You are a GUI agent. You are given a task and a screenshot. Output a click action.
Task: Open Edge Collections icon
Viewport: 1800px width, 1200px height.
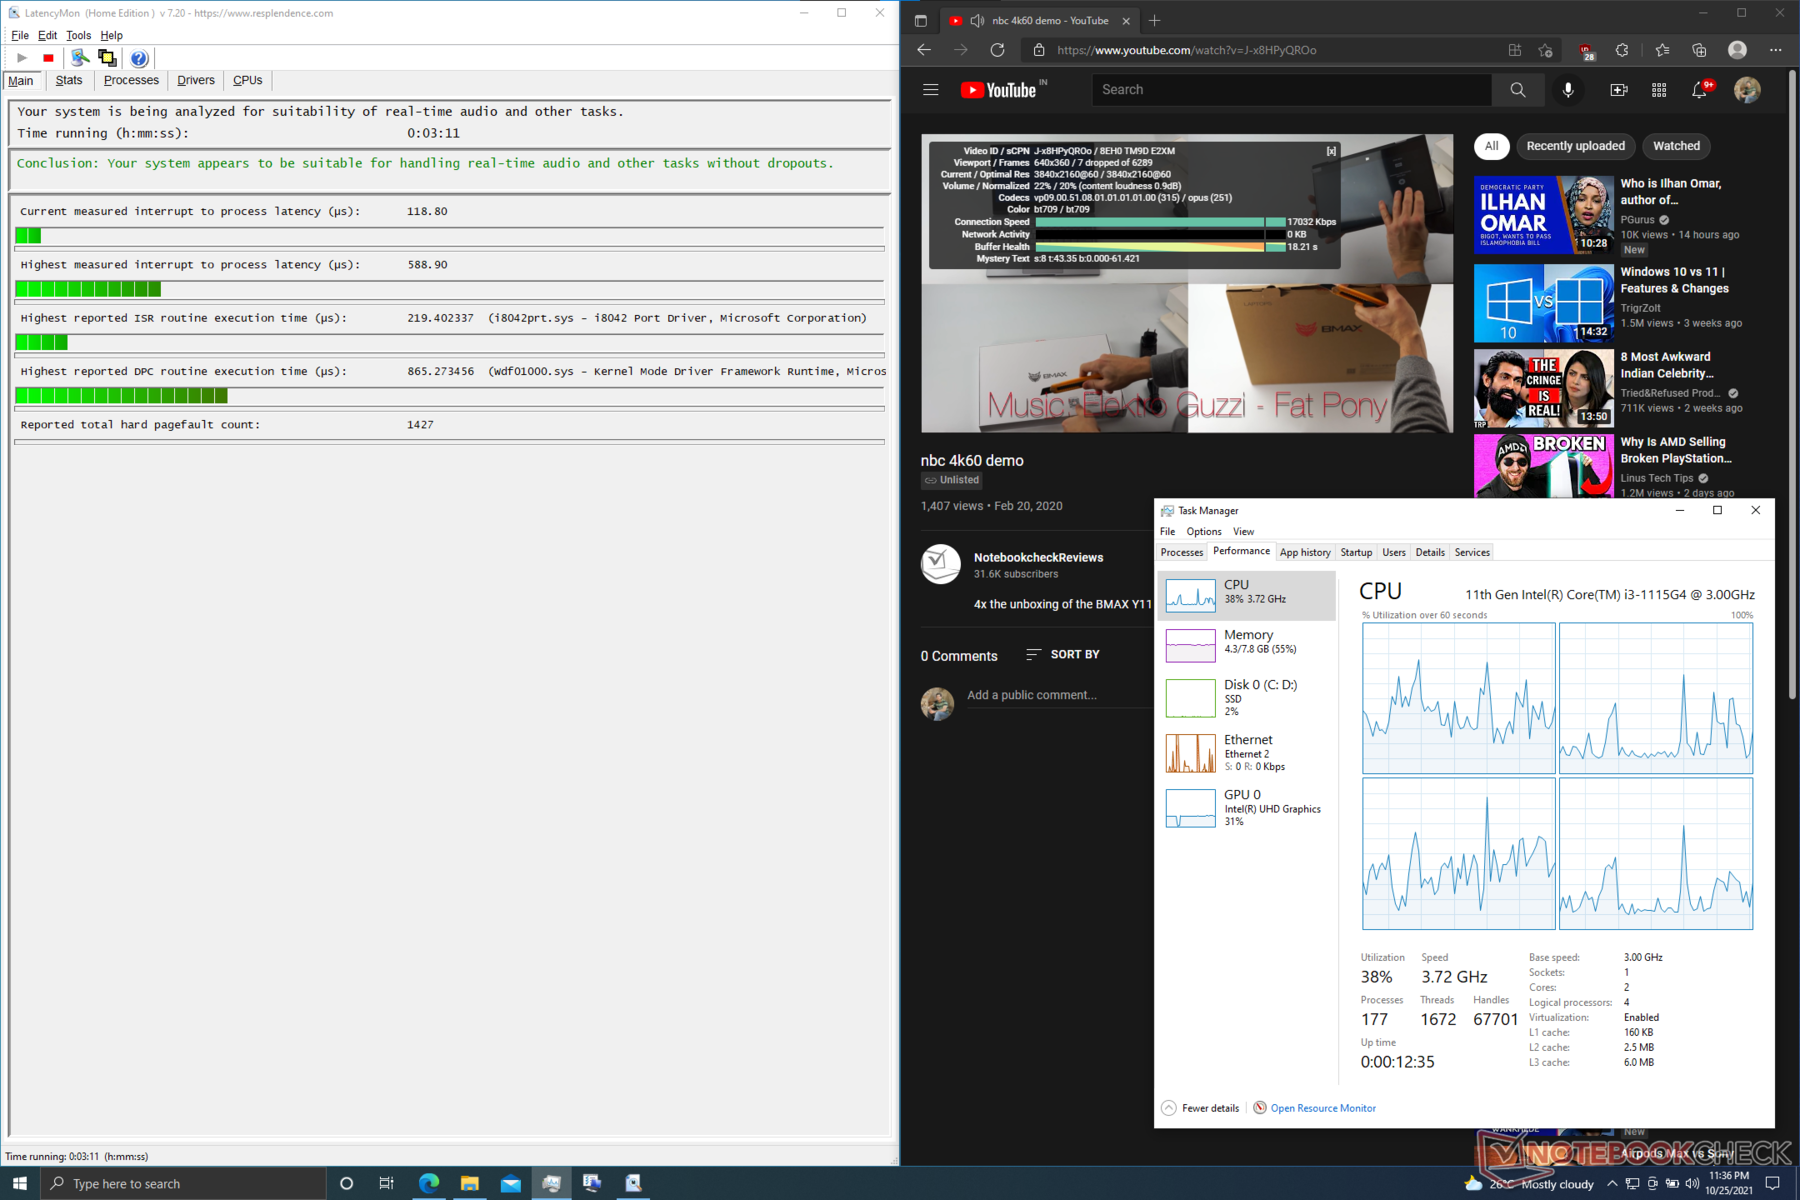[x=1699, y=50]
